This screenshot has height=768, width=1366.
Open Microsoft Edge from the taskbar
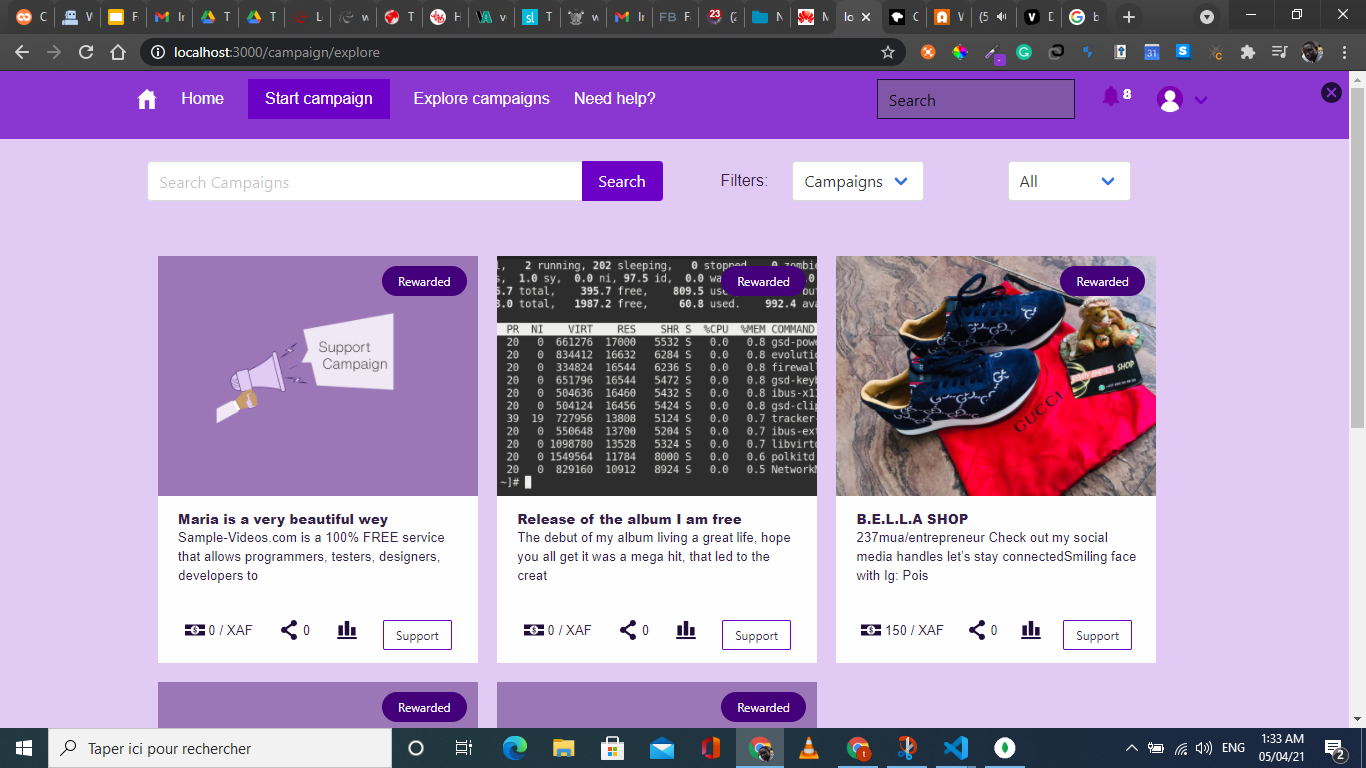[x=515, y=748]
